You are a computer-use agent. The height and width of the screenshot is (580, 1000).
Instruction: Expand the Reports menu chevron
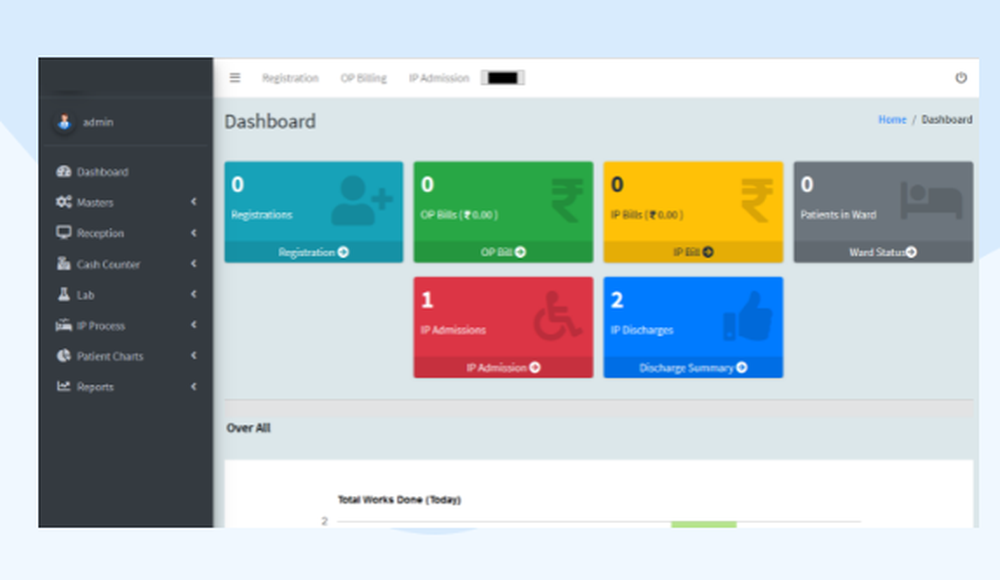click(x=194, y=387)
